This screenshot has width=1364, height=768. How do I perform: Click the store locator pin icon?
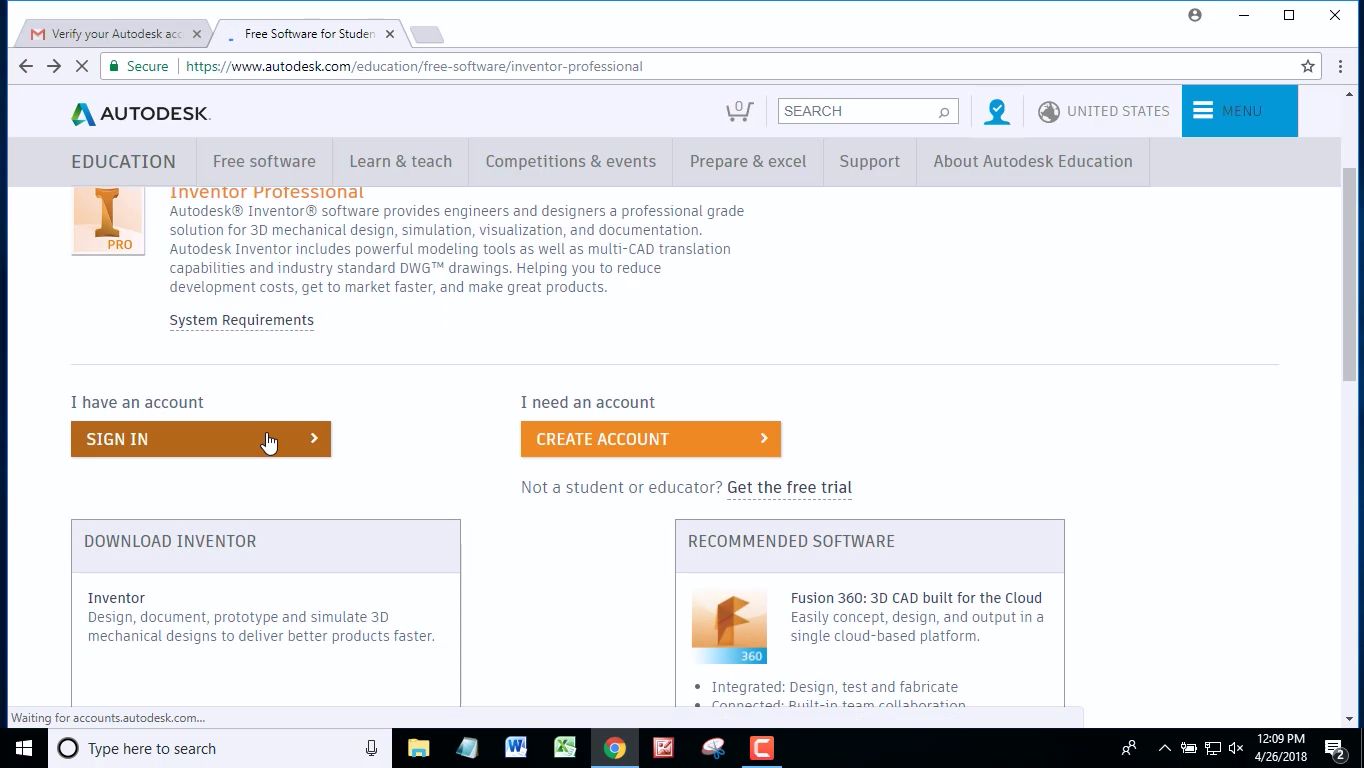click(x=996, y=111)
